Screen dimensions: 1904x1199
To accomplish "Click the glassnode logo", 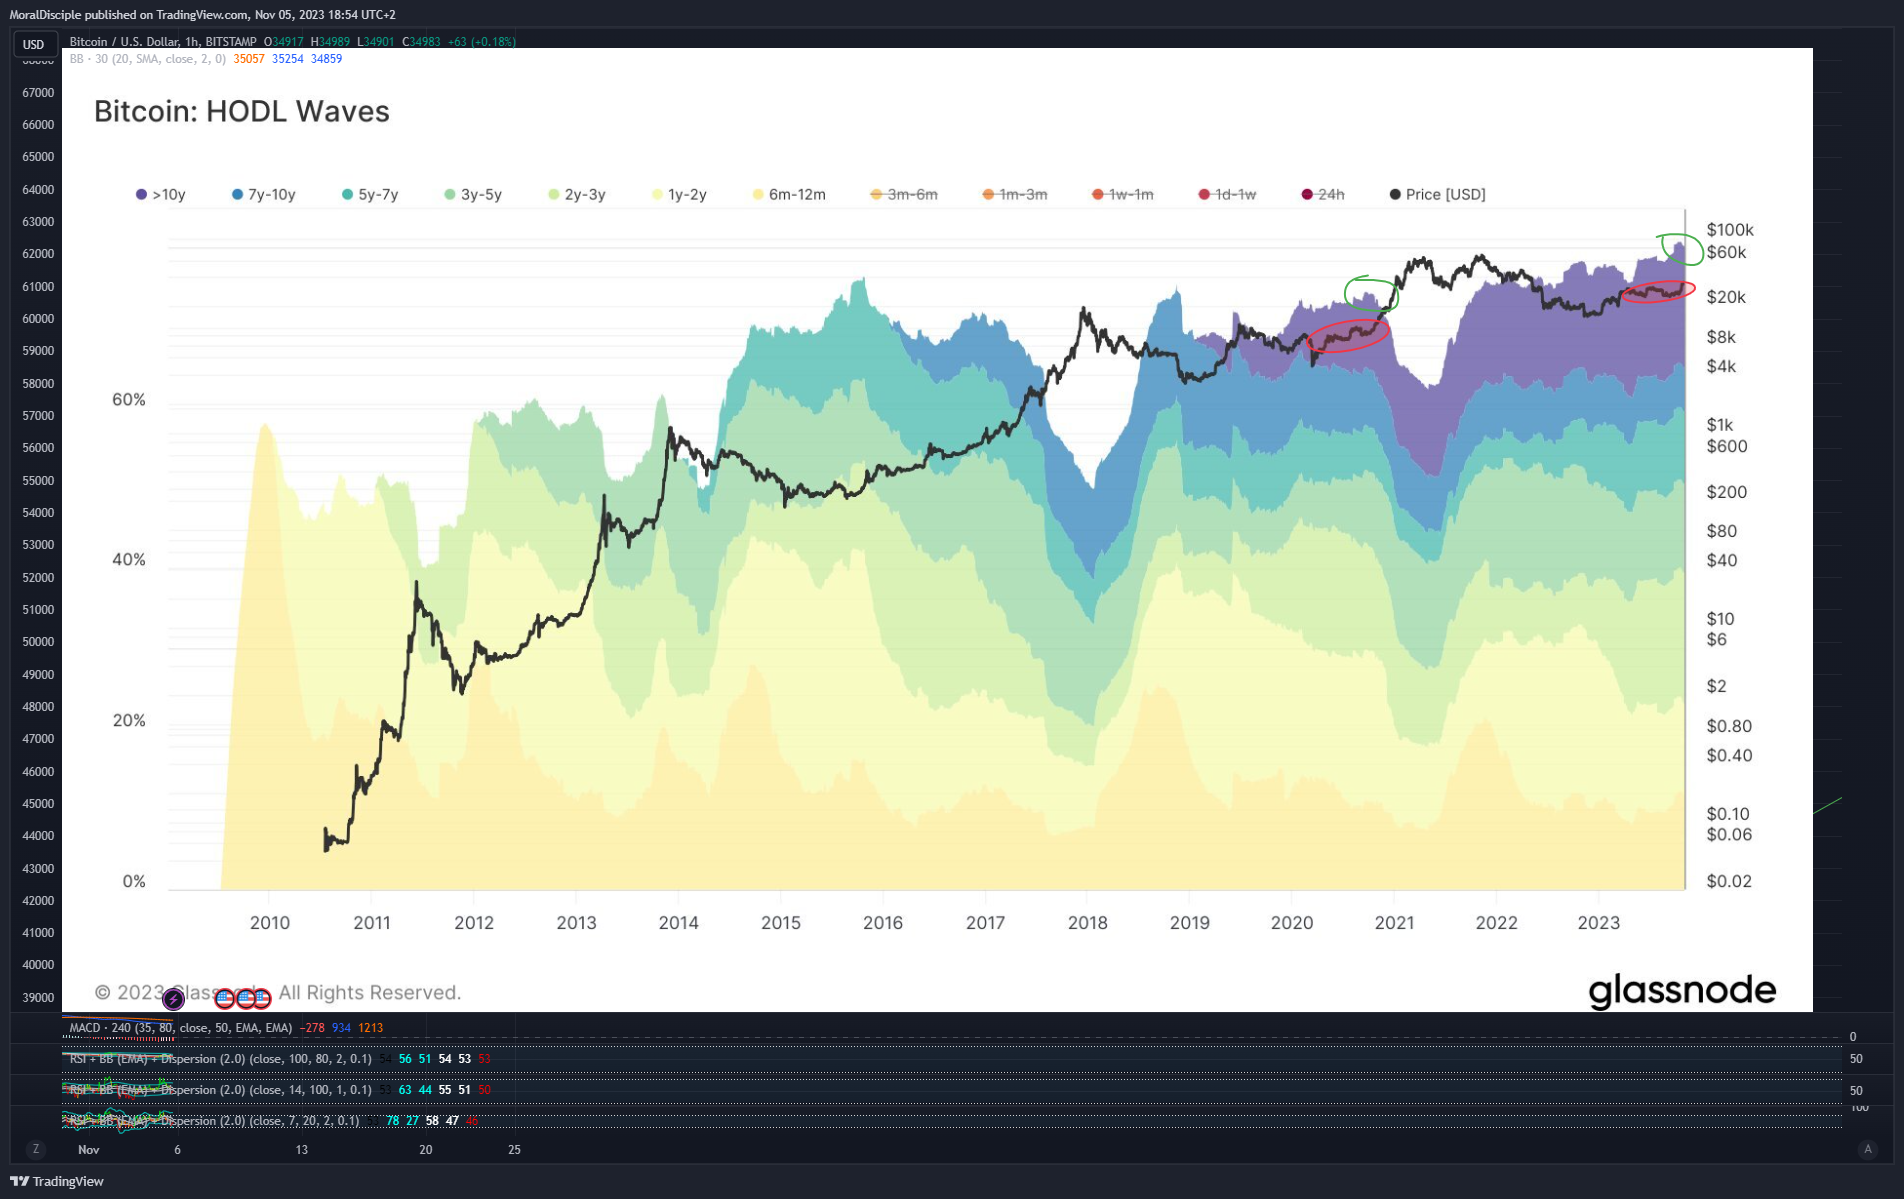I will click(1682, 990).
